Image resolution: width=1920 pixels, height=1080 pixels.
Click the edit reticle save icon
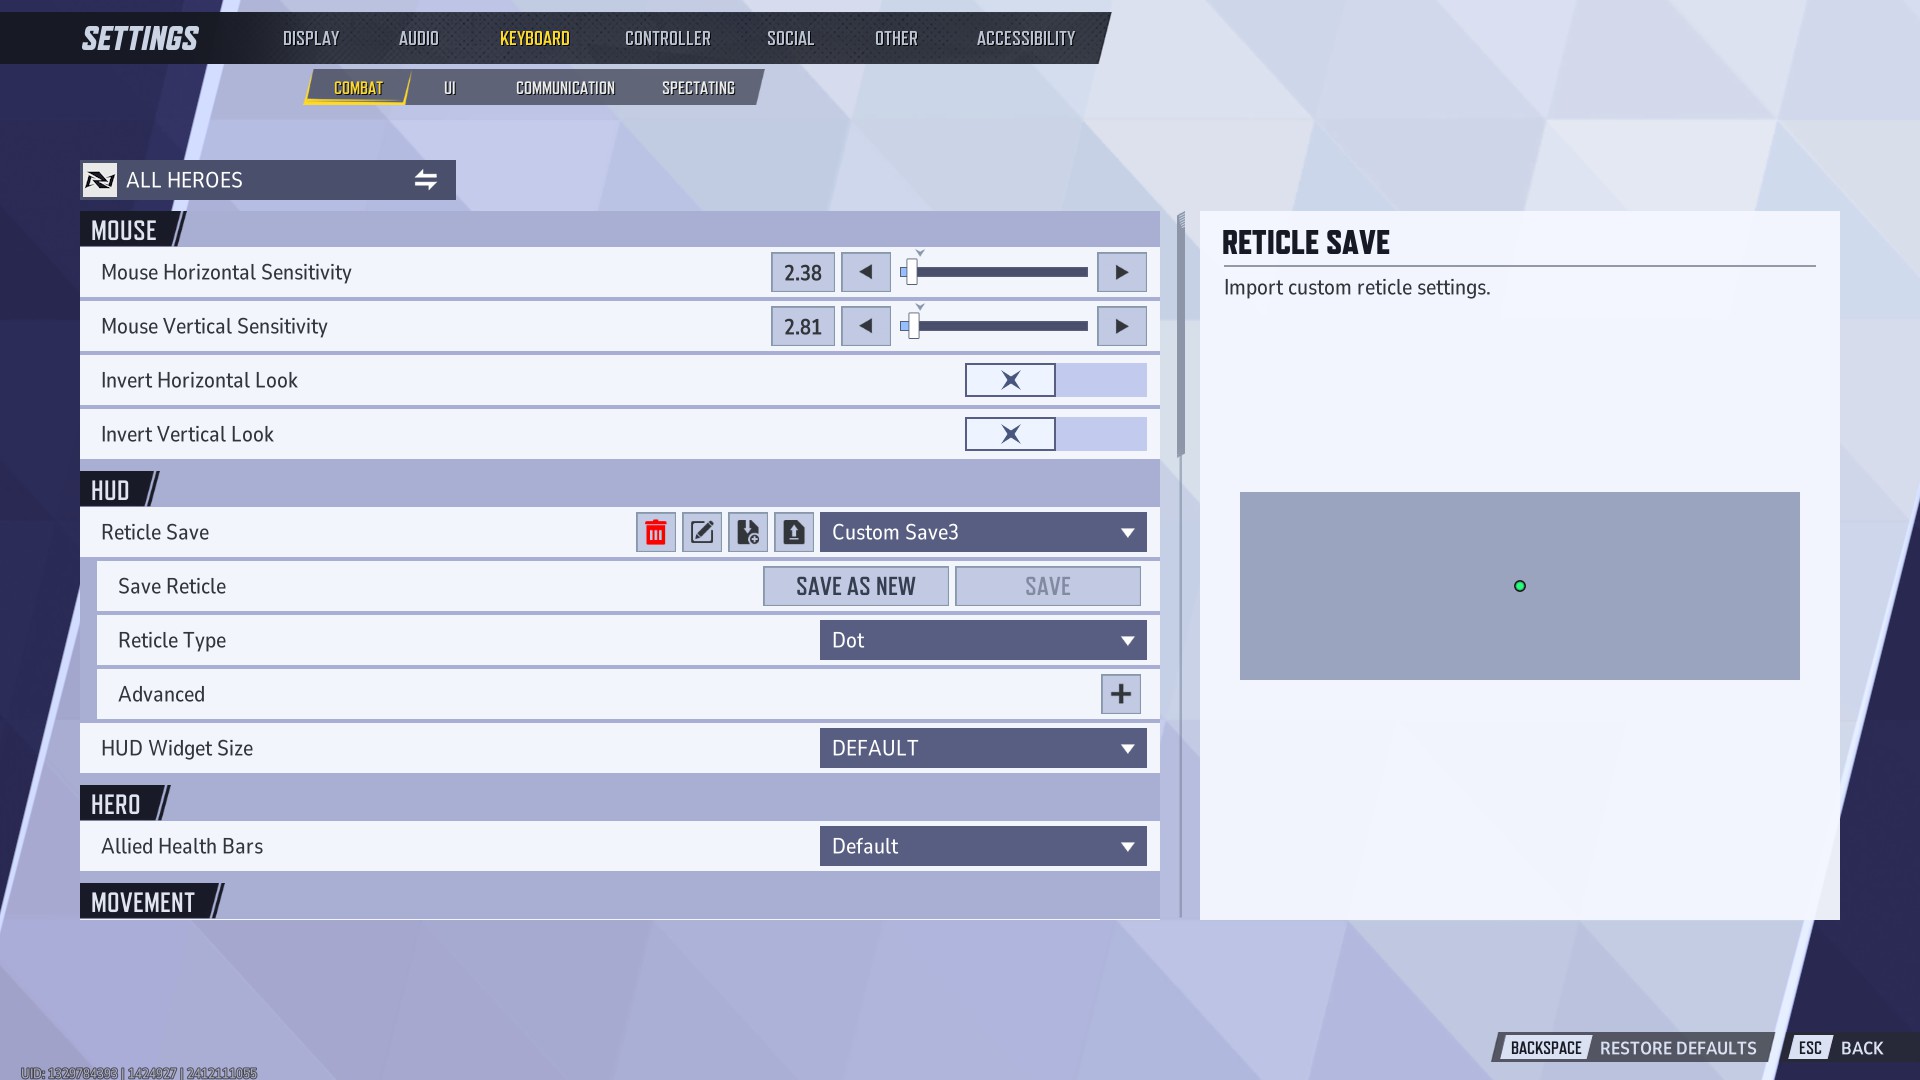coord(700,531)
